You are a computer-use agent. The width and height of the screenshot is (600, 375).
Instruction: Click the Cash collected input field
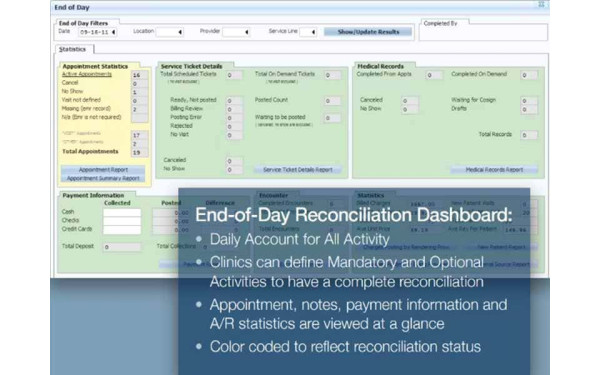[x=122, y=212]
